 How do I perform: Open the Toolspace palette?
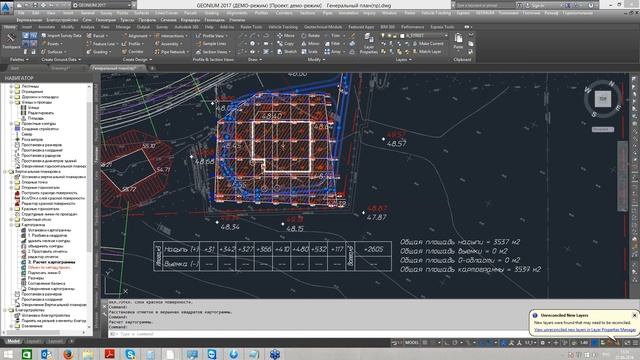pos(11,41)
